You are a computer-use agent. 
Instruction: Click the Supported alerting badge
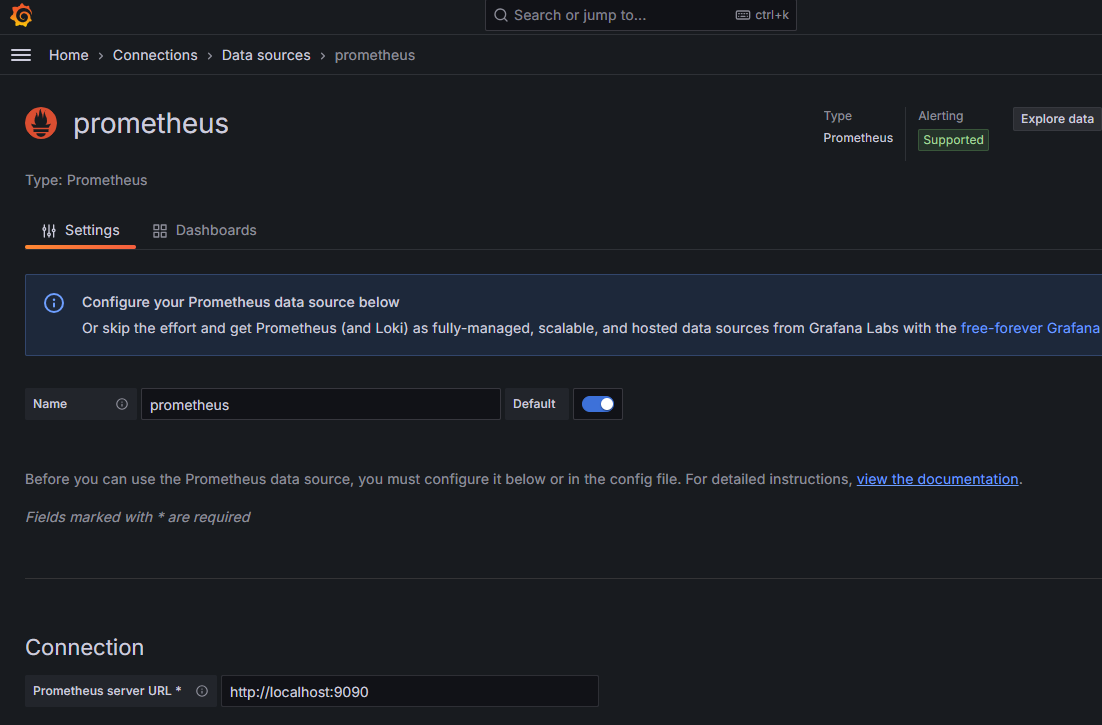tap(953, 140)
